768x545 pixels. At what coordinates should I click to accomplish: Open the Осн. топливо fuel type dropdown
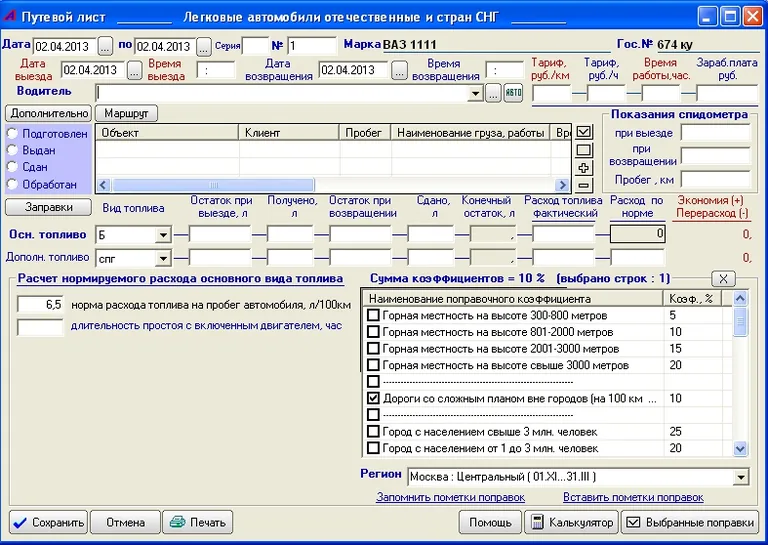coord(163,235)
